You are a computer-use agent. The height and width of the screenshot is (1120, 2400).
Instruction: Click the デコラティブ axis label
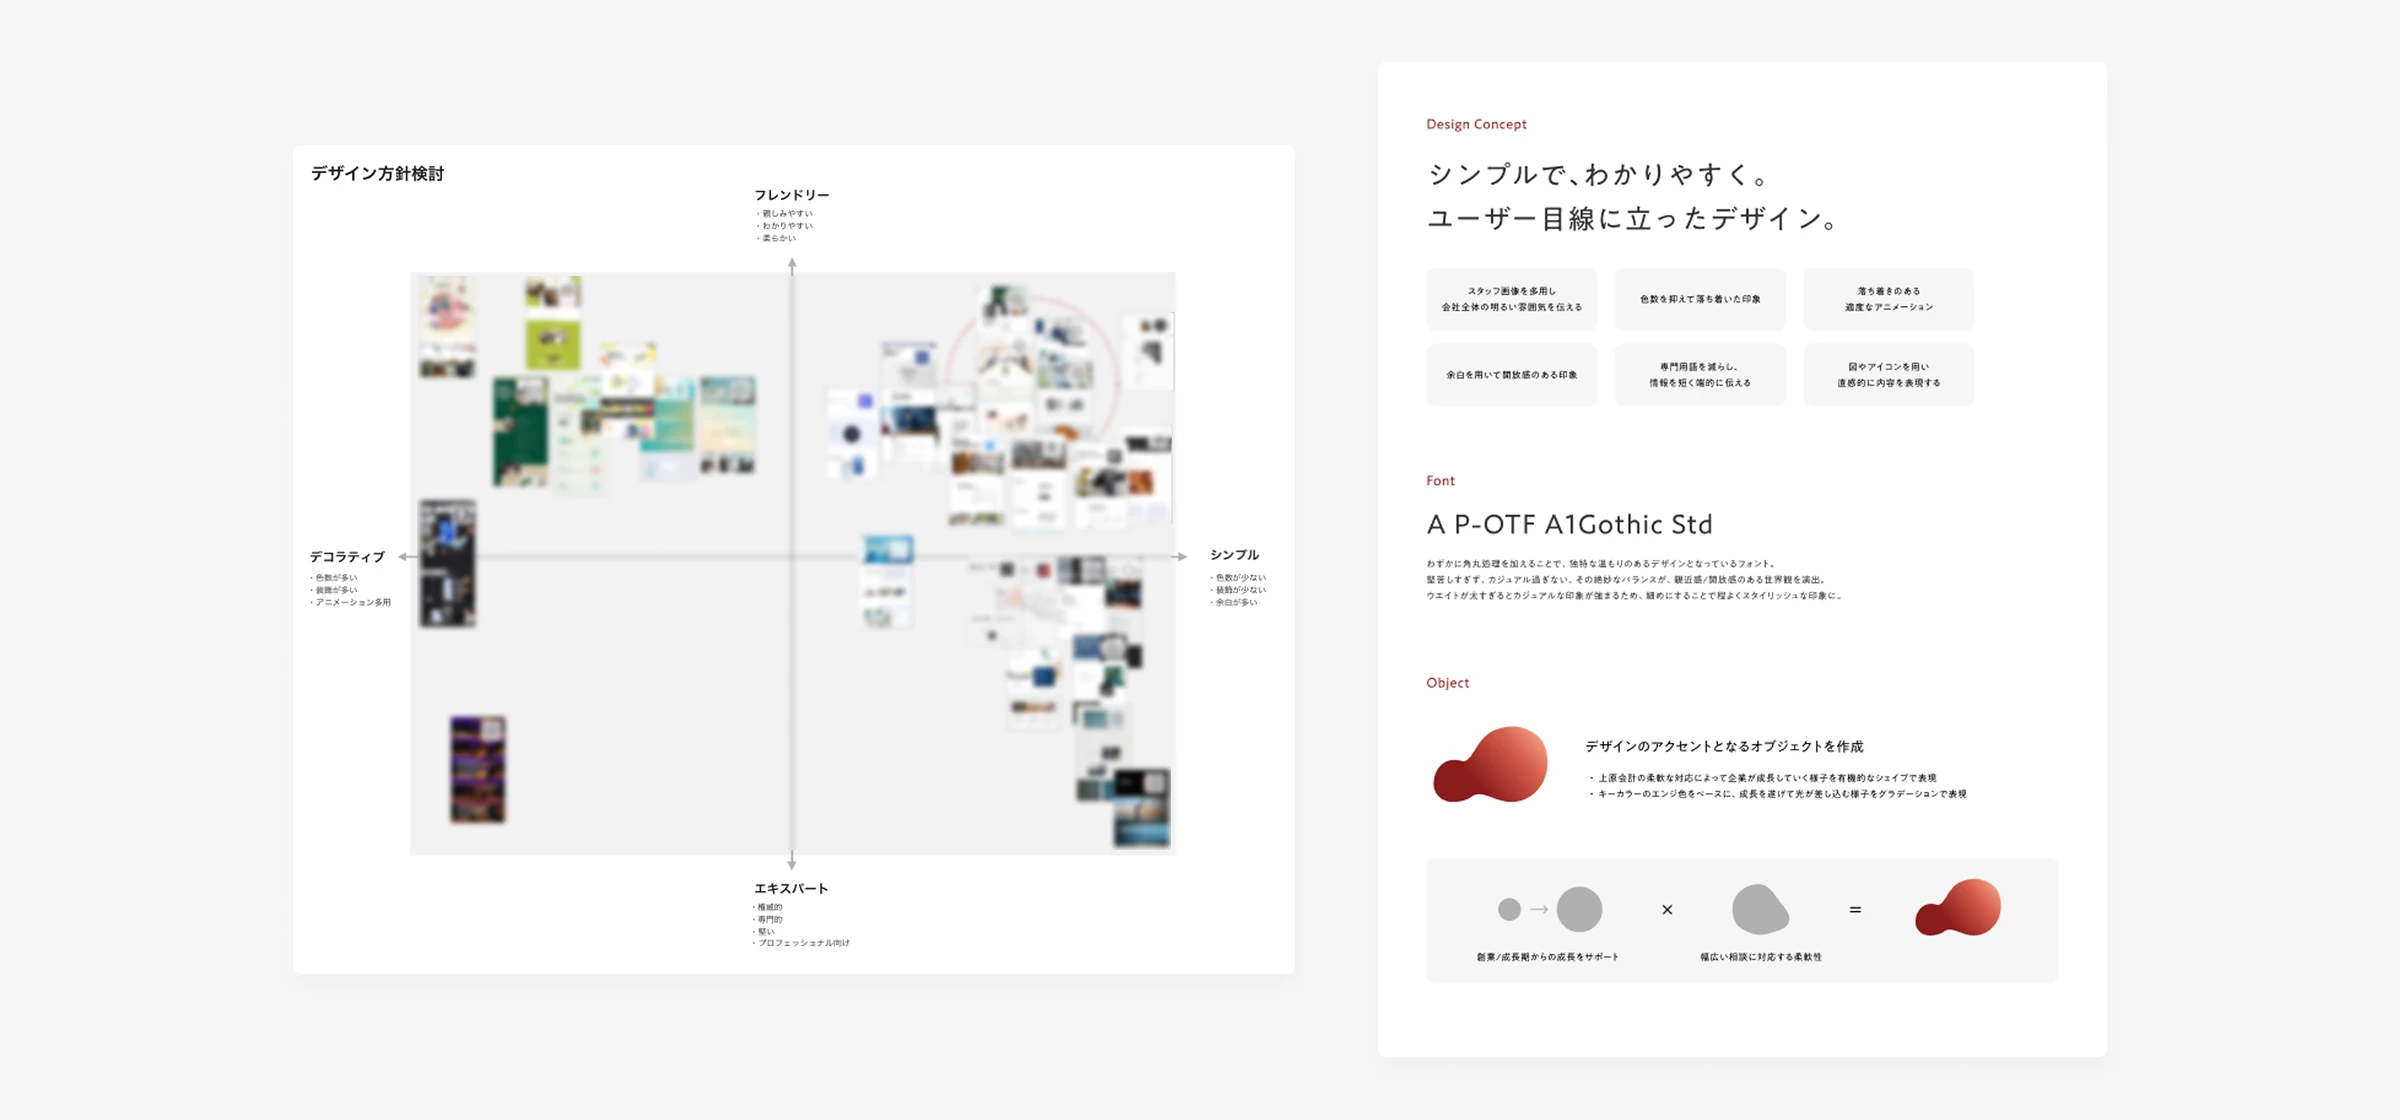(x=347, y=557)
